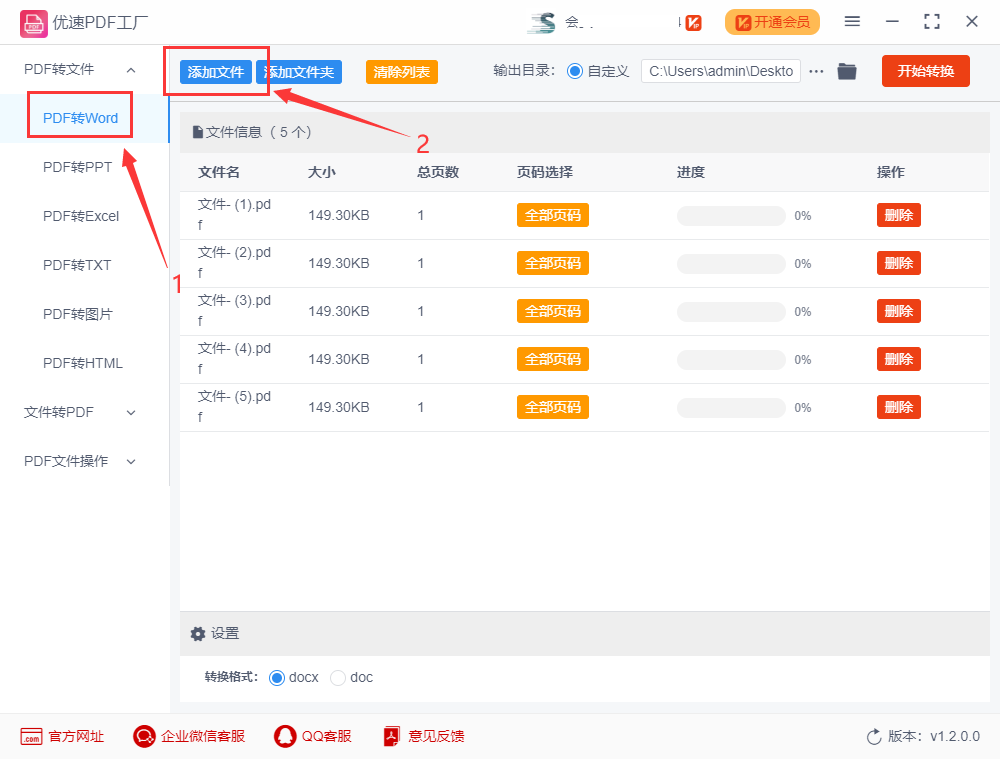
Task: Click the 开始转换 button
Action: pyautogui.click(x=925, y=71)
